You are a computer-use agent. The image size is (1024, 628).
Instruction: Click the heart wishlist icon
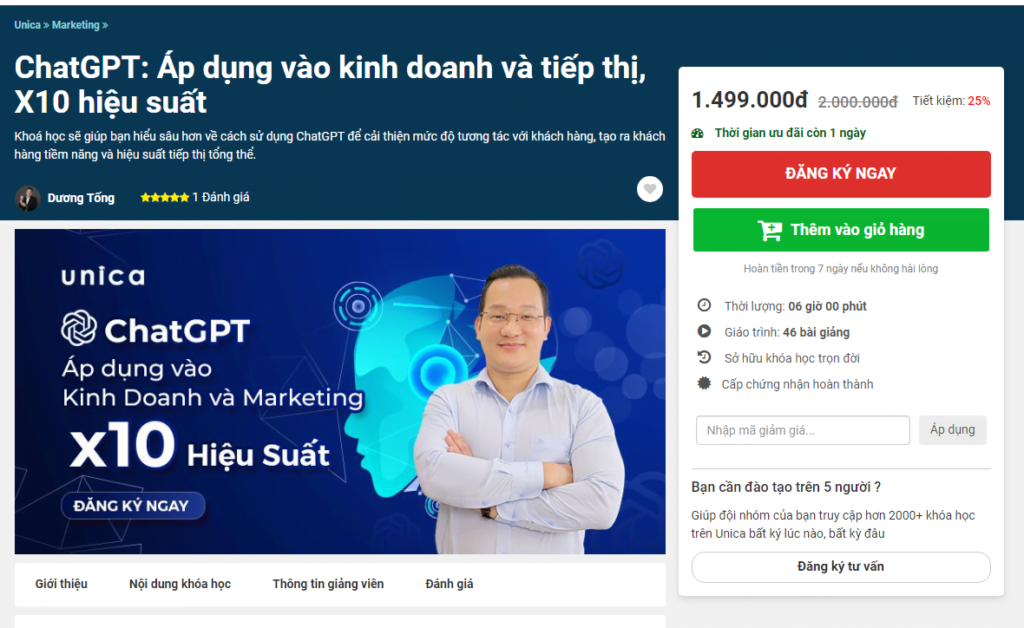[x=649, y=189]
